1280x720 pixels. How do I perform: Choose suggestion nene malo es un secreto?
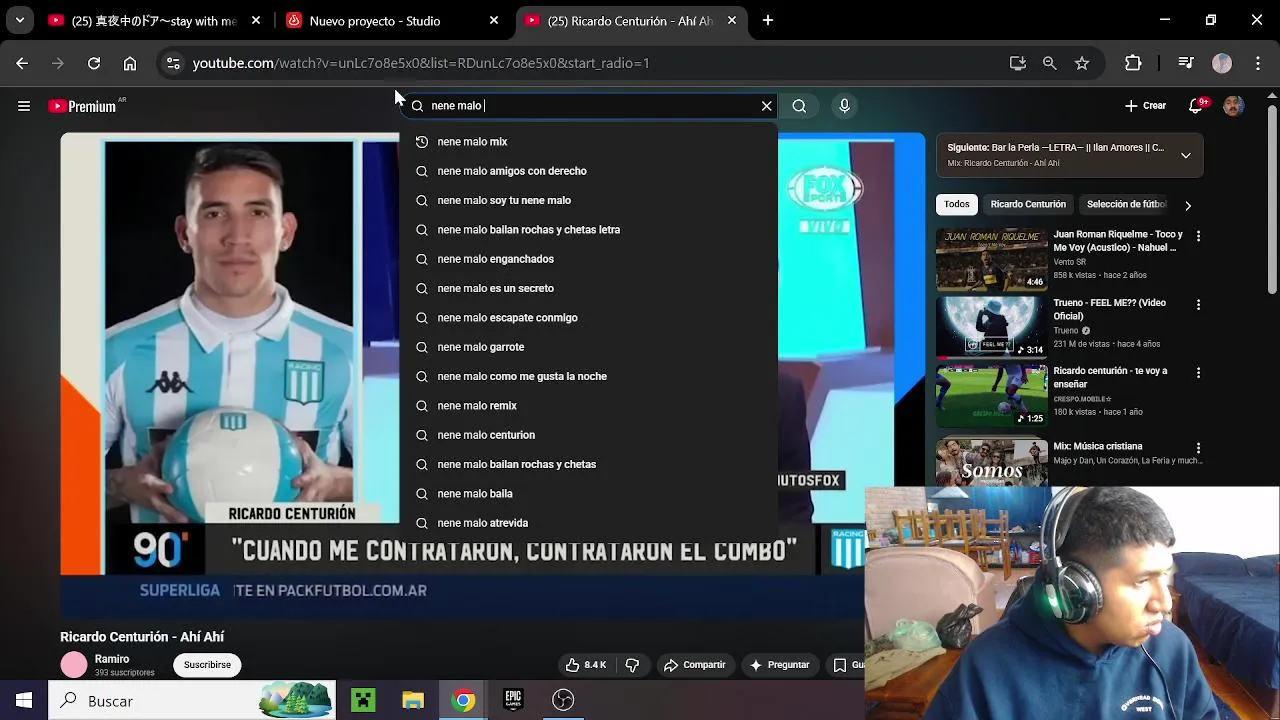(x=588, y=288)
